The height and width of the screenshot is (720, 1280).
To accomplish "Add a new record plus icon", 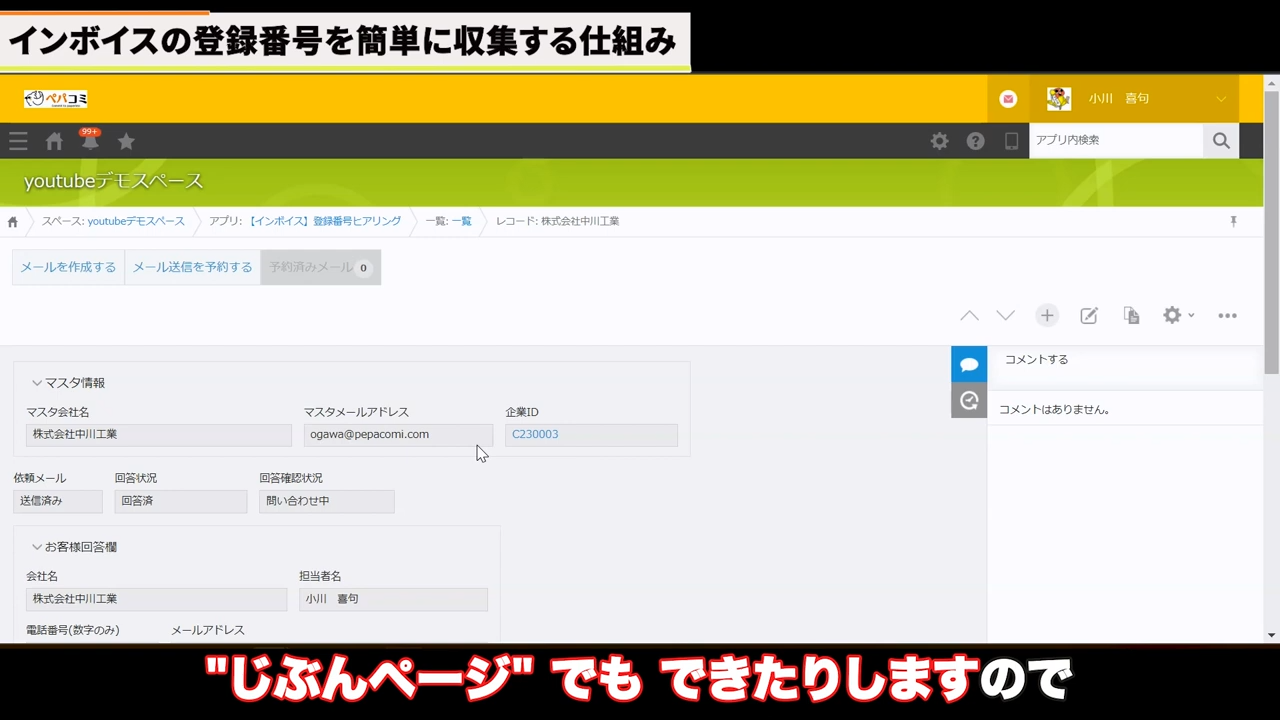I will [1047, 315].
